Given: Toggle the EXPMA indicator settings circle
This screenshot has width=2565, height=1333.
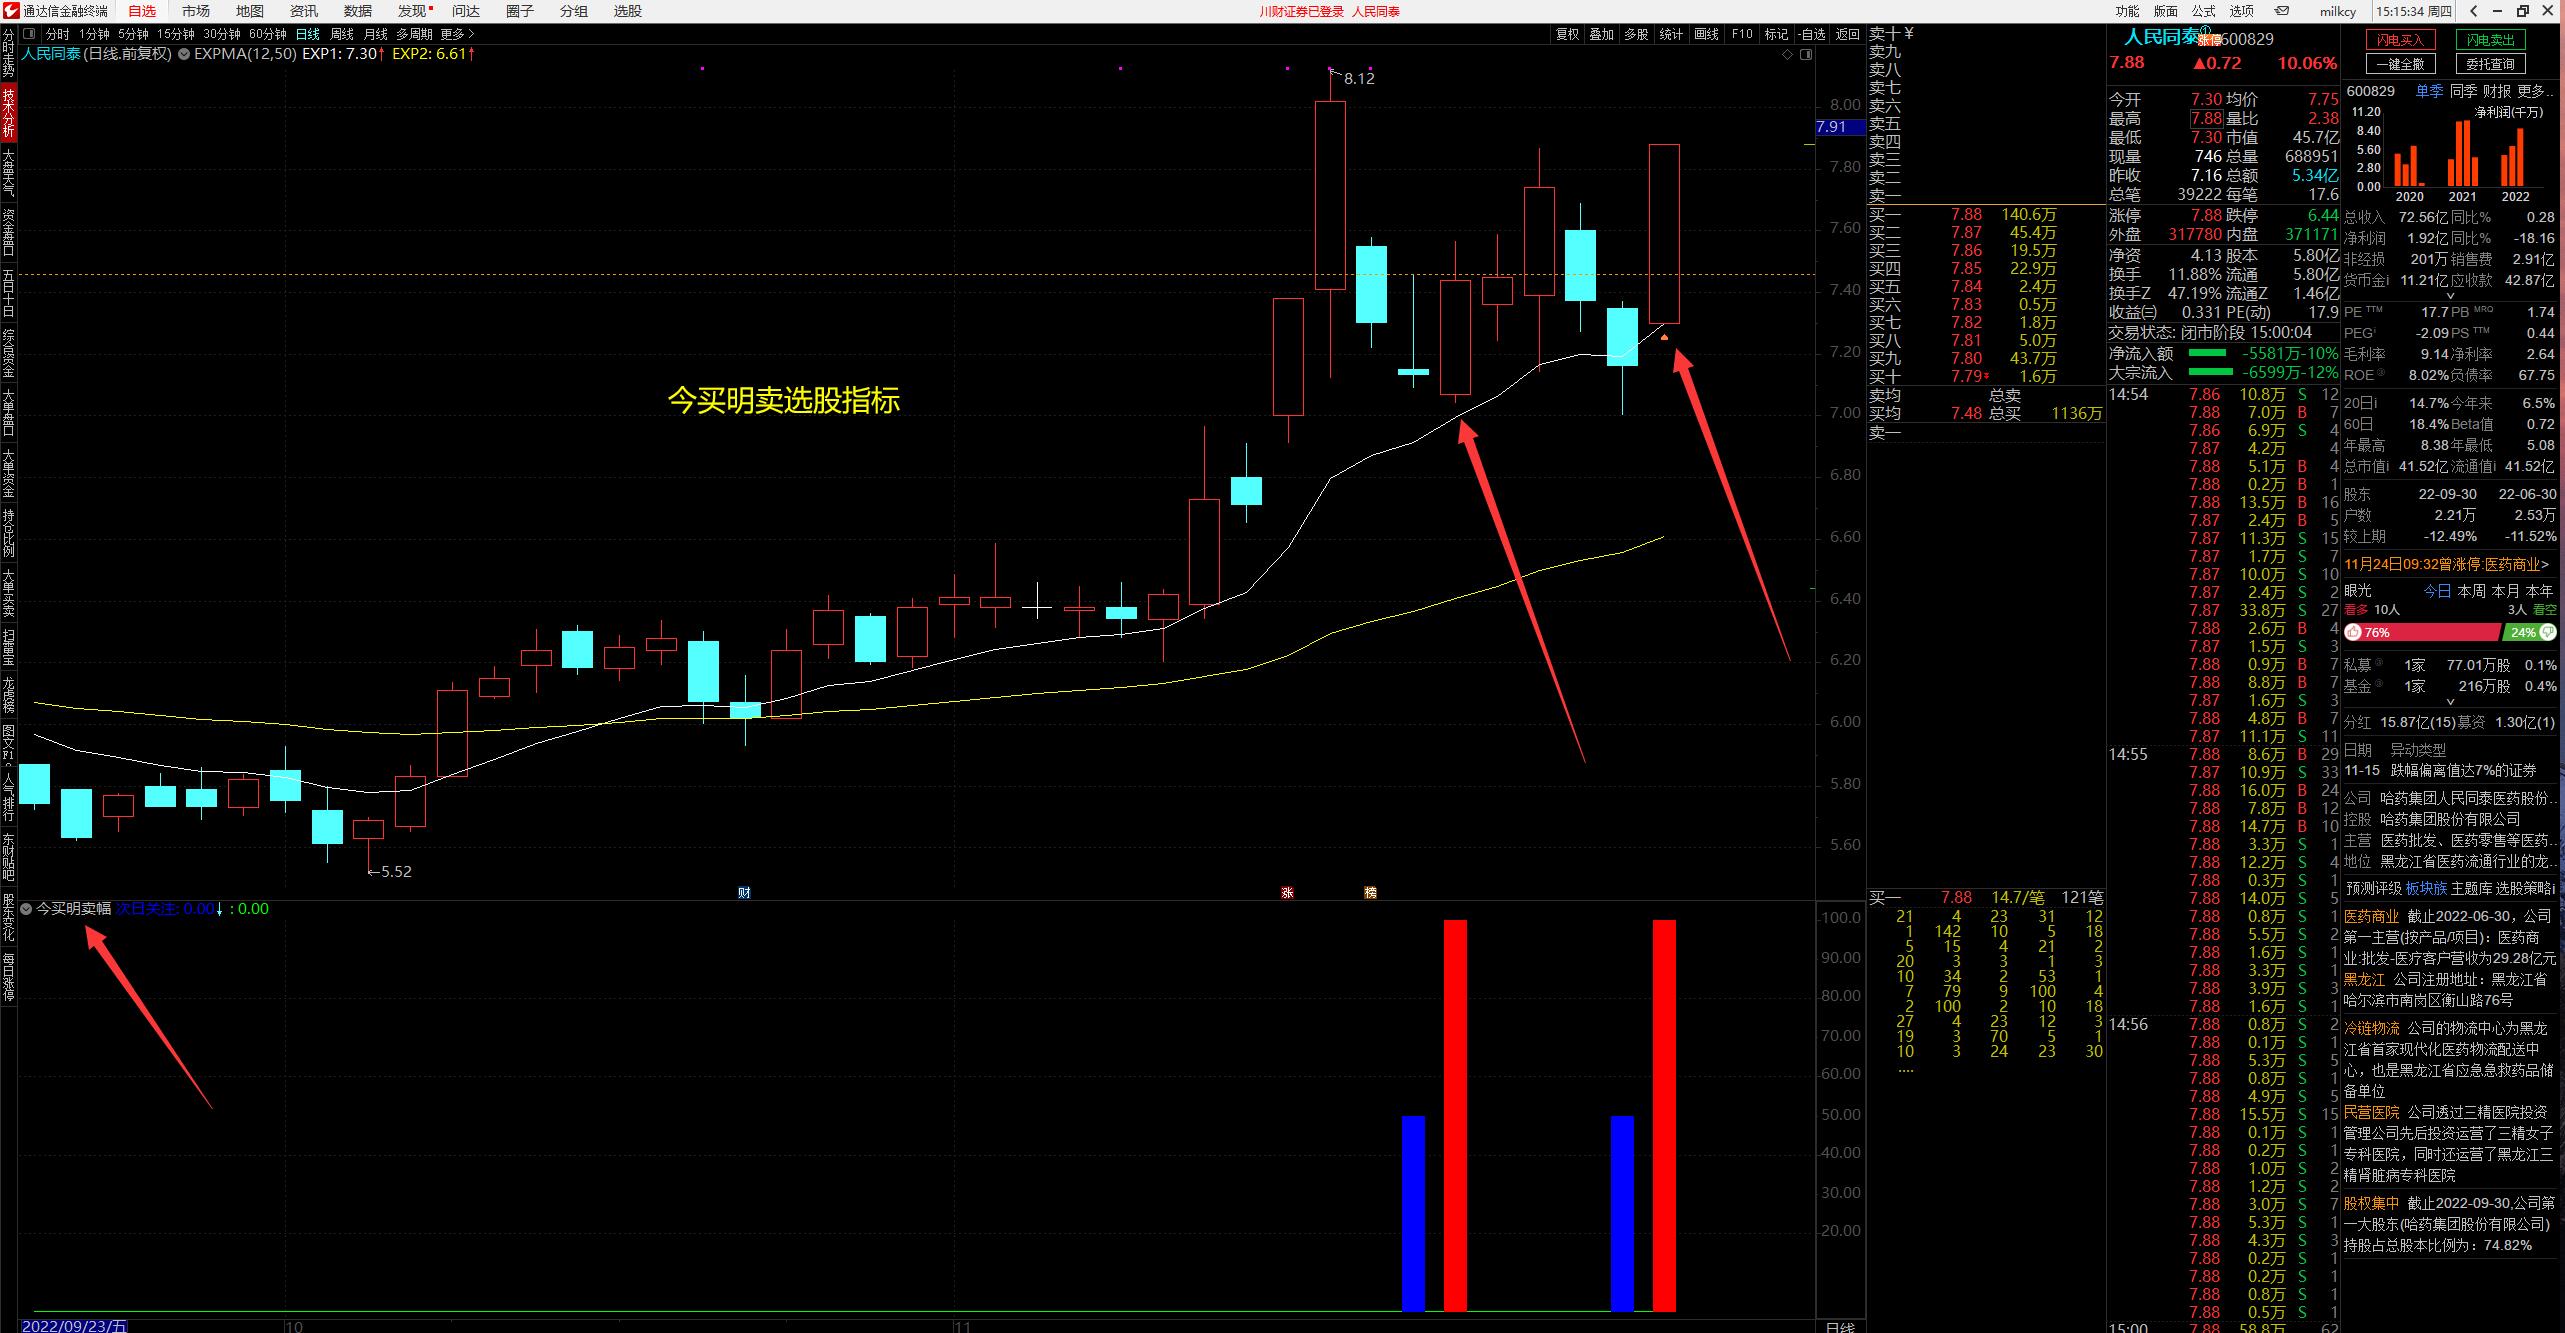Looking at the screenshot, I should [x=184, y=54].
